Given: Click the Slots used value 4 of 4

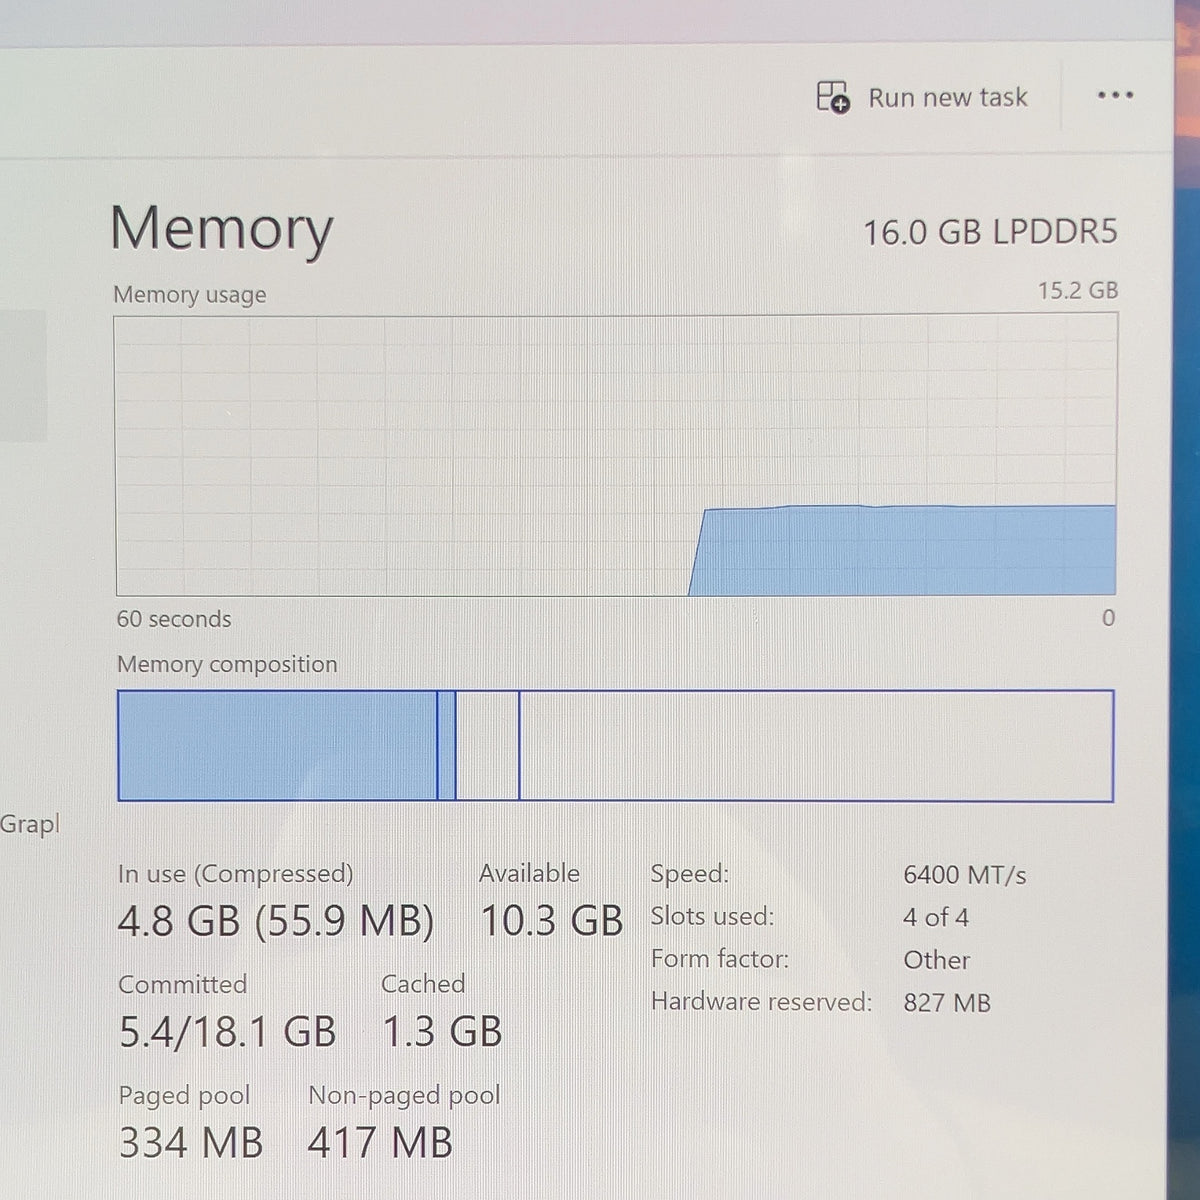Looking at the screenshot, I should coord(936,917).
